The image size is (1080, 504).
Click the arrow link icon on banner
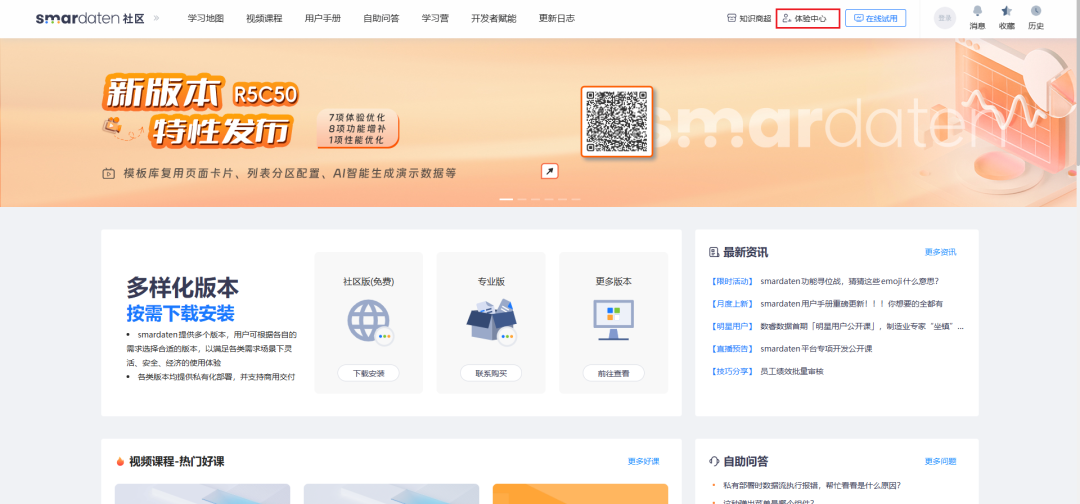[549, 171]
